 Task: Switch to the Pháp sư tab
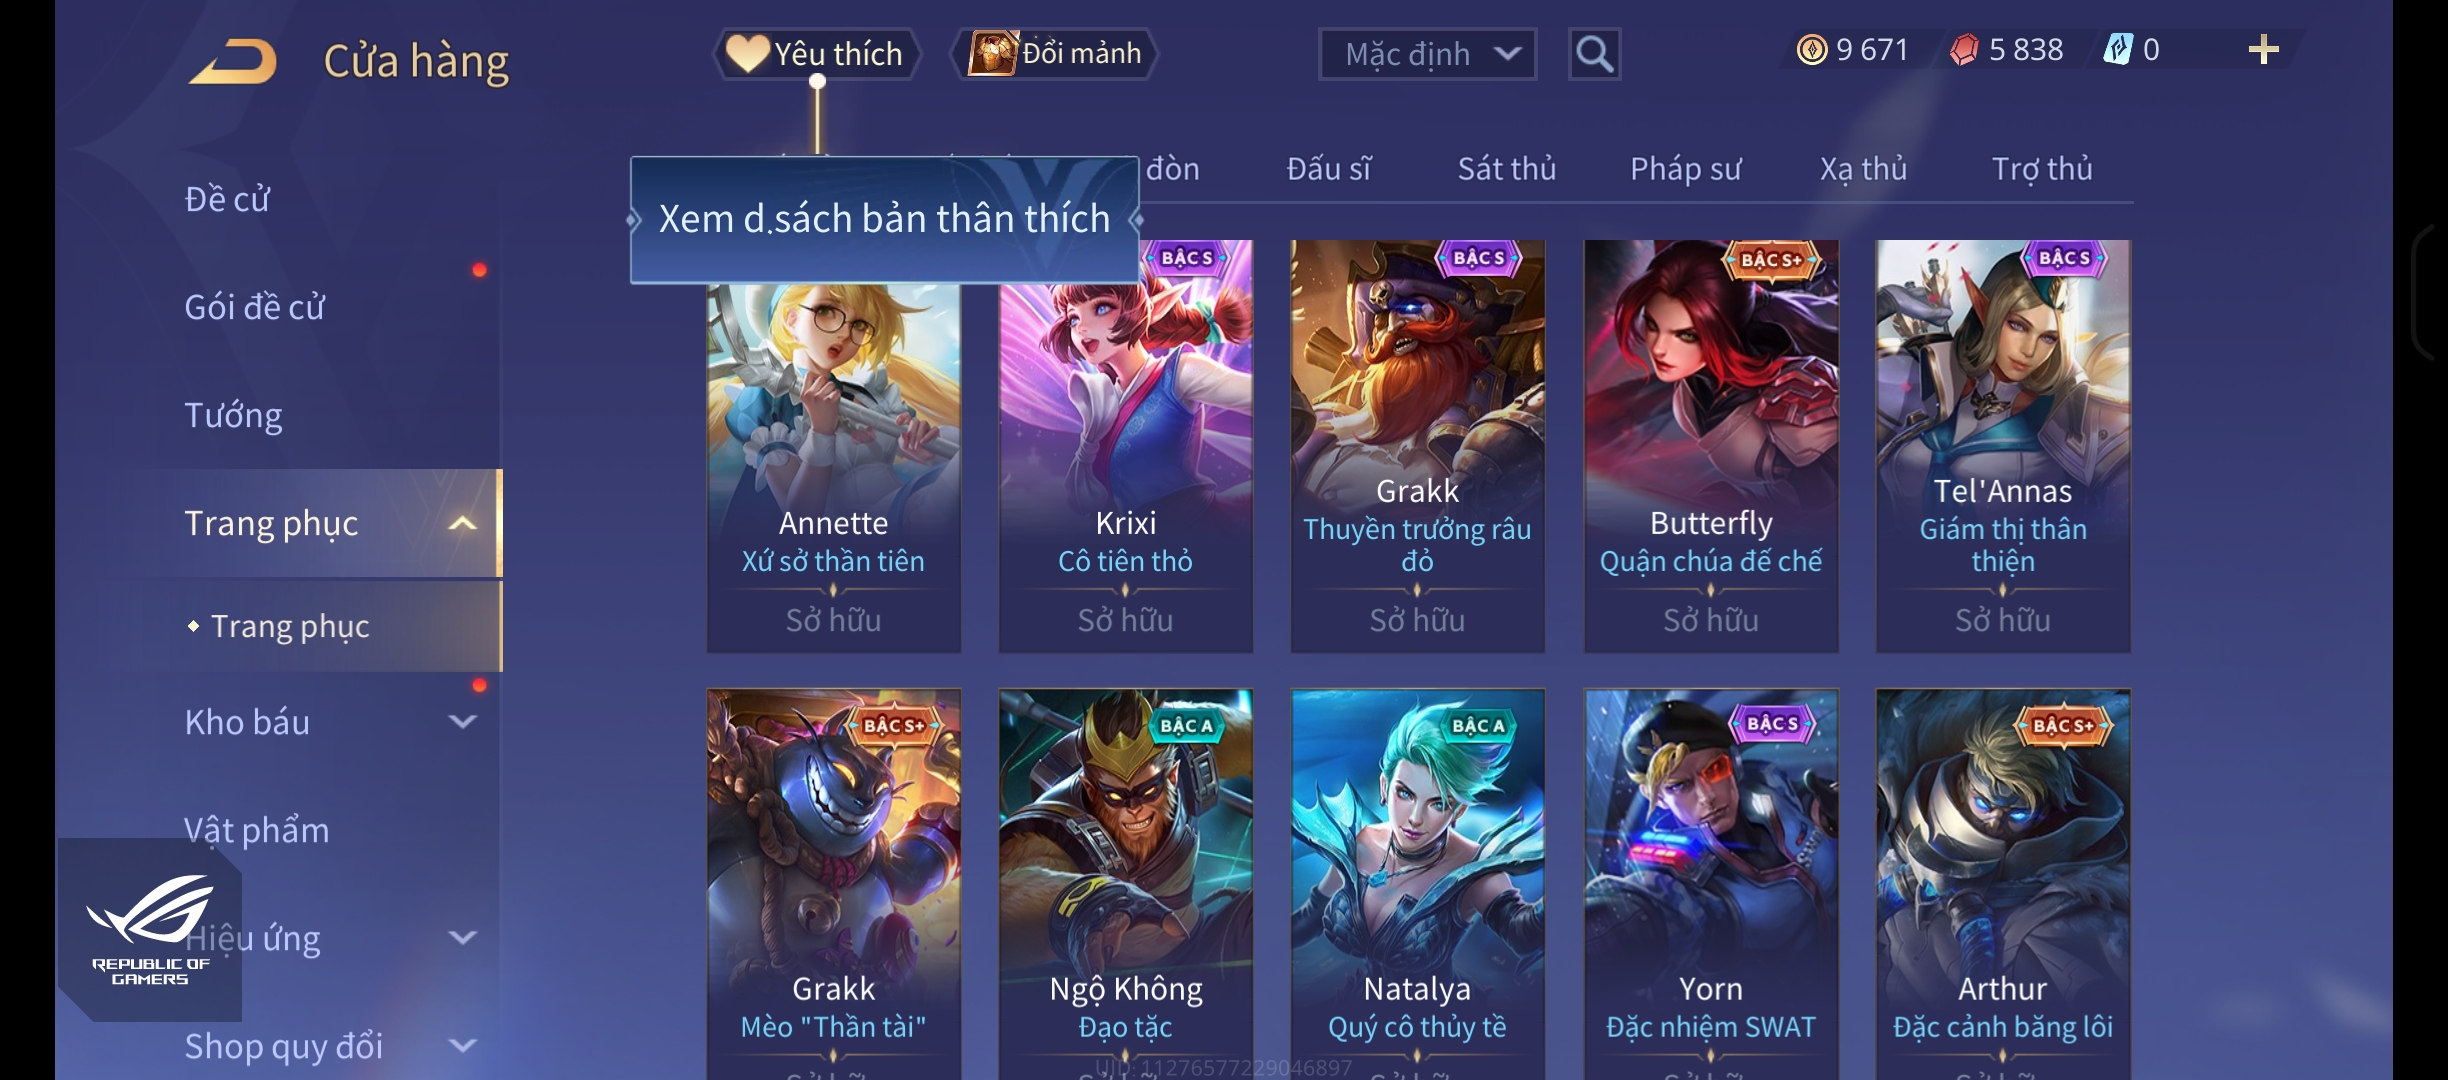[1686, 169]
